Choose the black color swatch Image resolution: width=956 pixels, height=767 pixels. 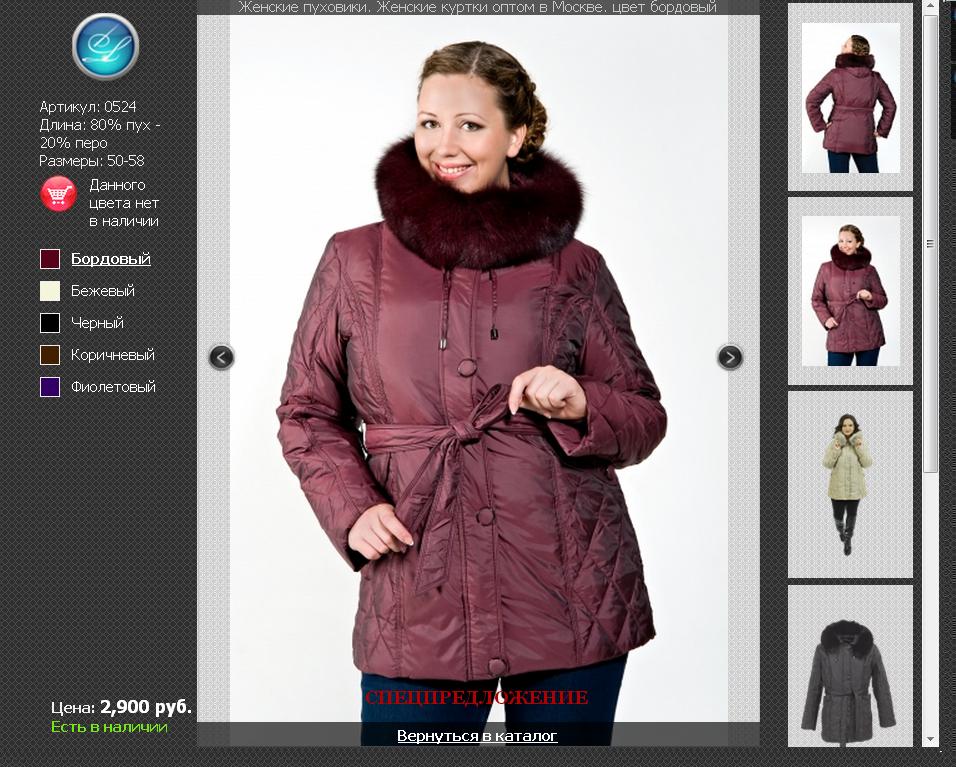[x=50, y=323]
